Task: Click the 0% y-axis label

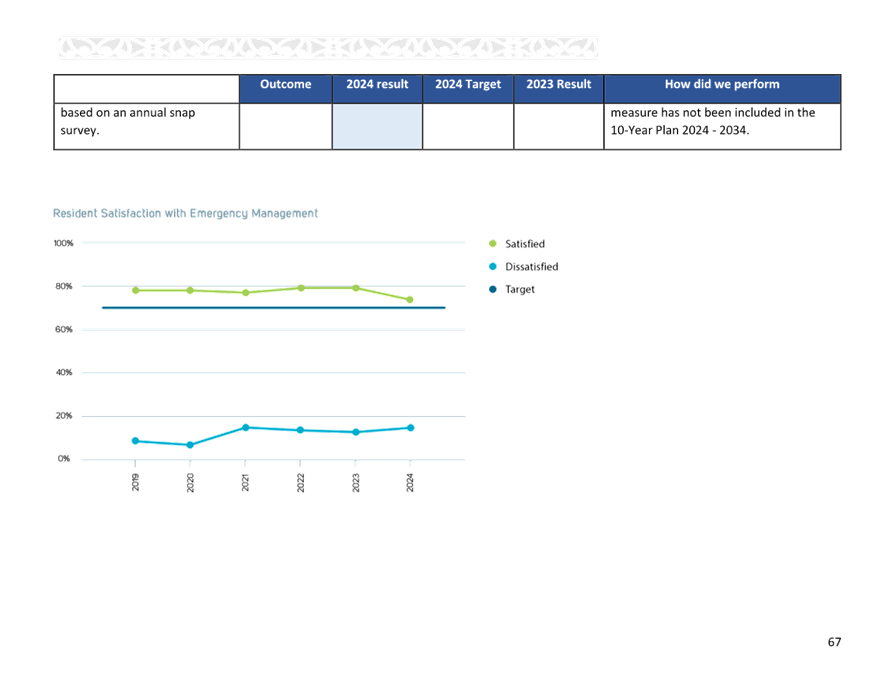Action: [64, 458]
